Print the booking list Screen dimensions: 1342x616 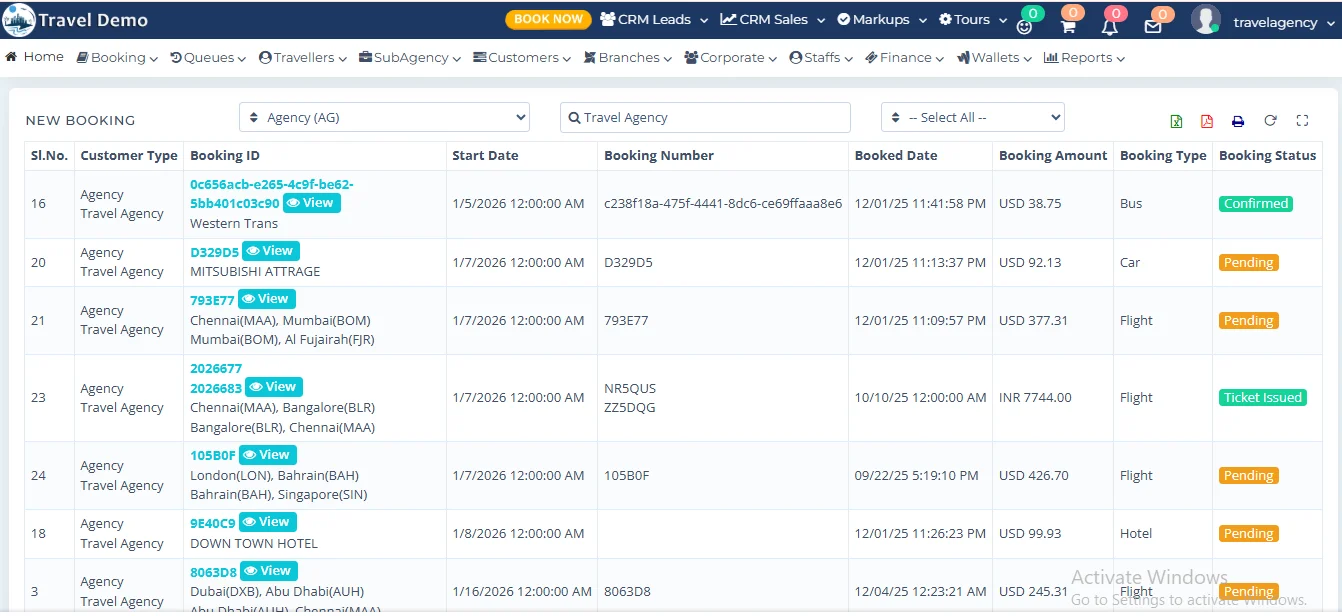tap(1238, 120)
